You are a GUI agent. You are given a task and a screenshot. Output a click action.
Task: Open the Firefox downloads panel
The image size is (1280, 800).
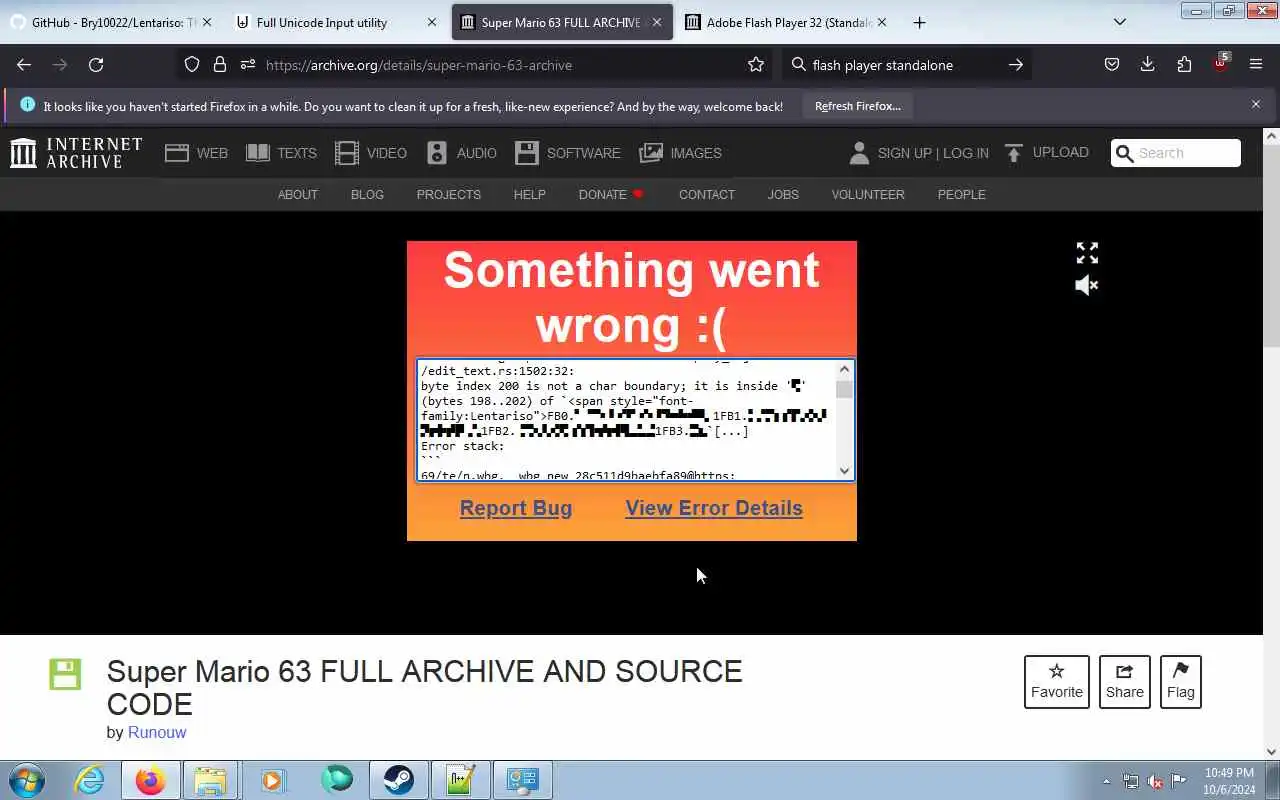tap(1148, 65)
